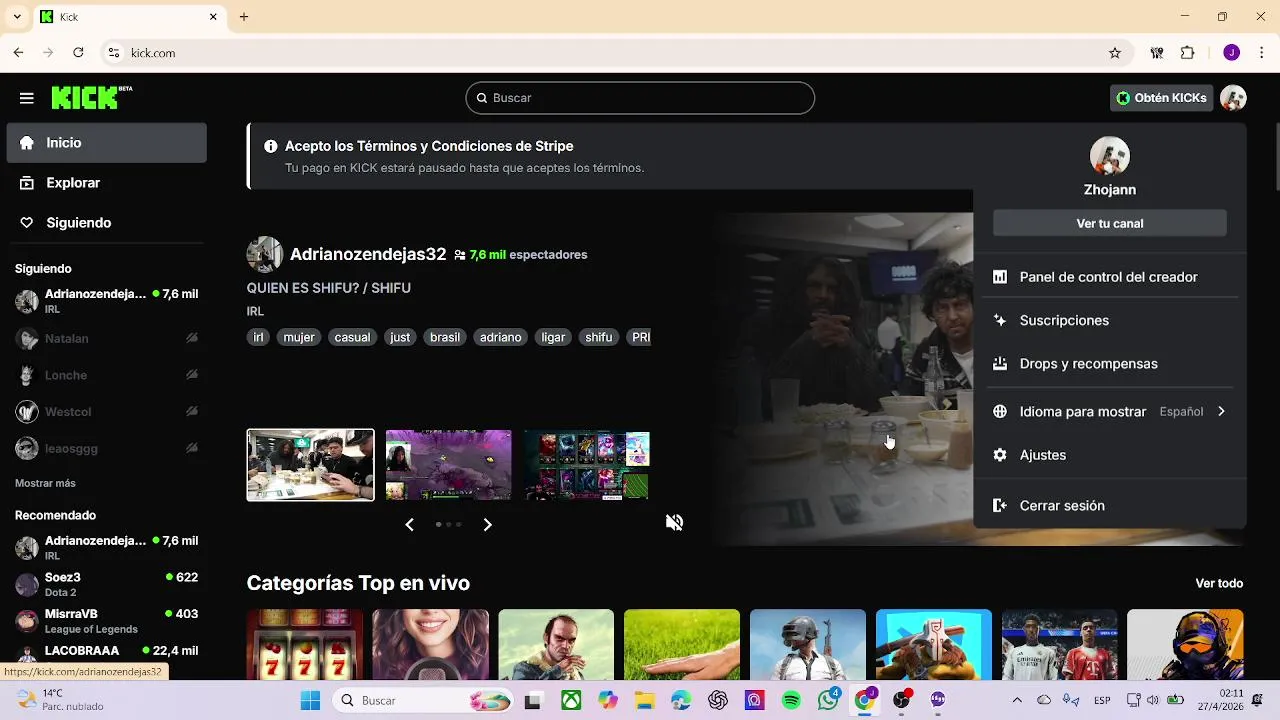Open MisrraVB recommended channel row
The height and width of the screenshot is (720, 1280).
coord(107,621)
